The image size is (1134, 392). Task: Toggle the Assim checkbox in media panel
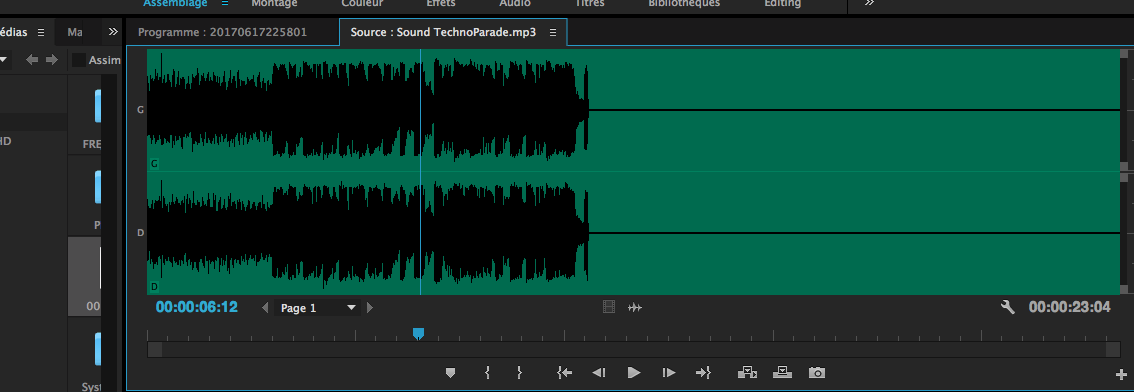click(79, 60)
